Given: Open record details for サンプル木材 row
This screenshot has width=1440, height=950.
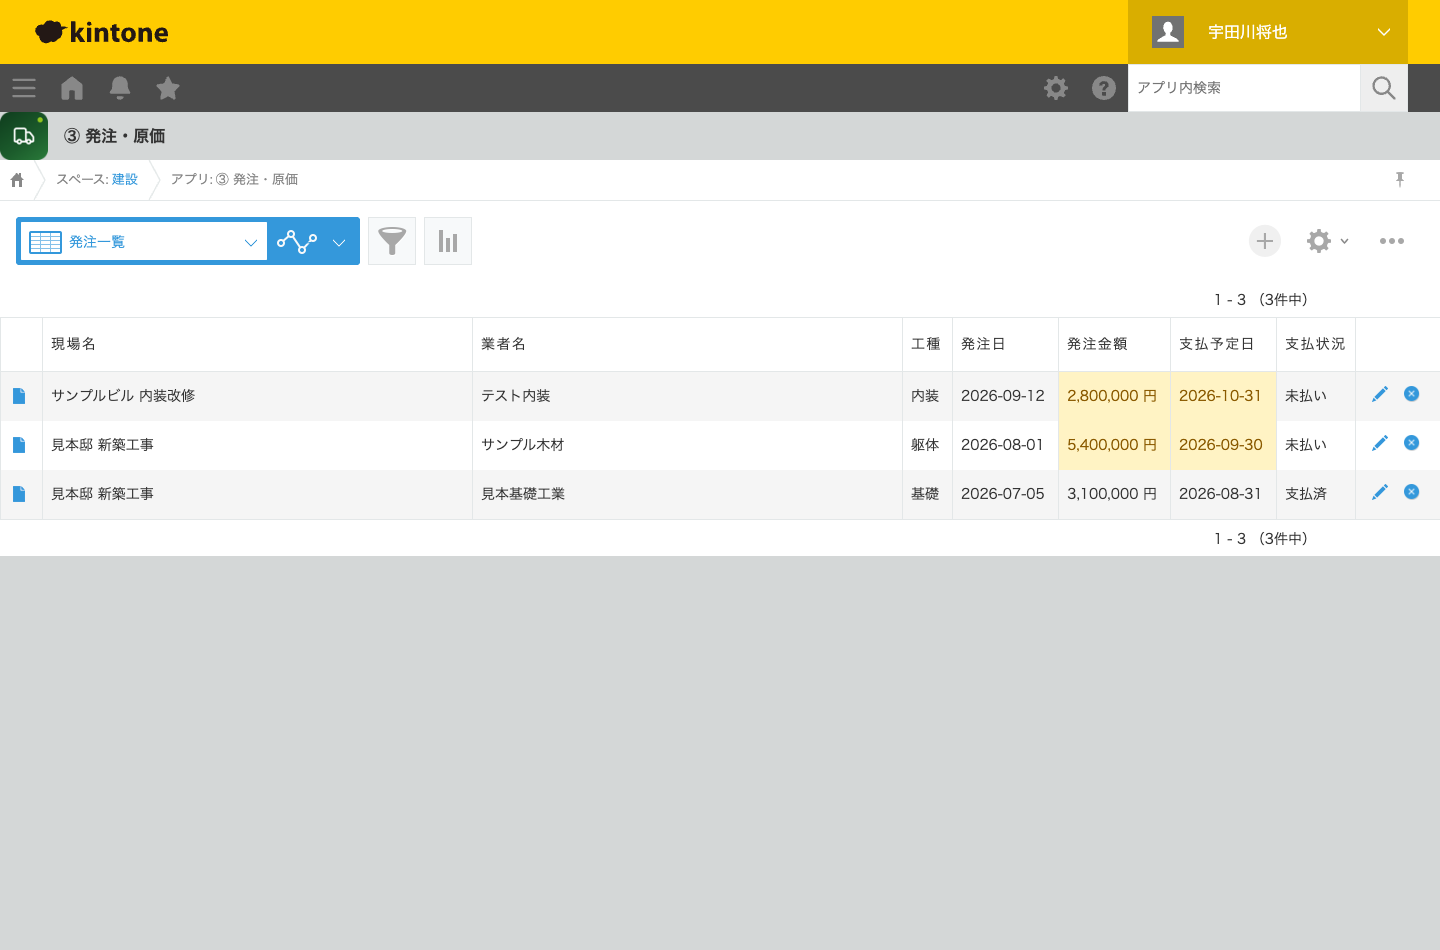Looking at the screenshot, I should coord(19,445).
